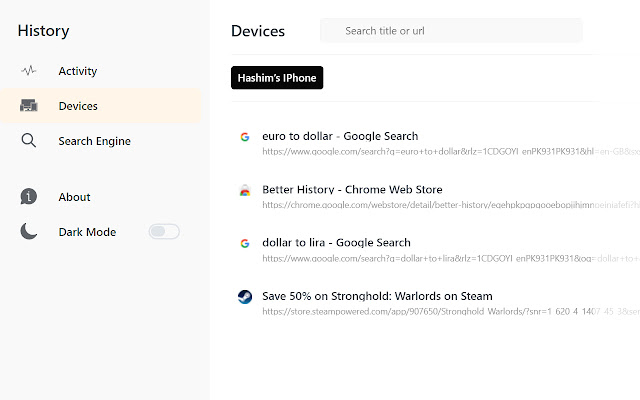
Task: Open the Stronghold: Warlords Steam entry title
Action: pyautogui.click(x=377, y=296)
